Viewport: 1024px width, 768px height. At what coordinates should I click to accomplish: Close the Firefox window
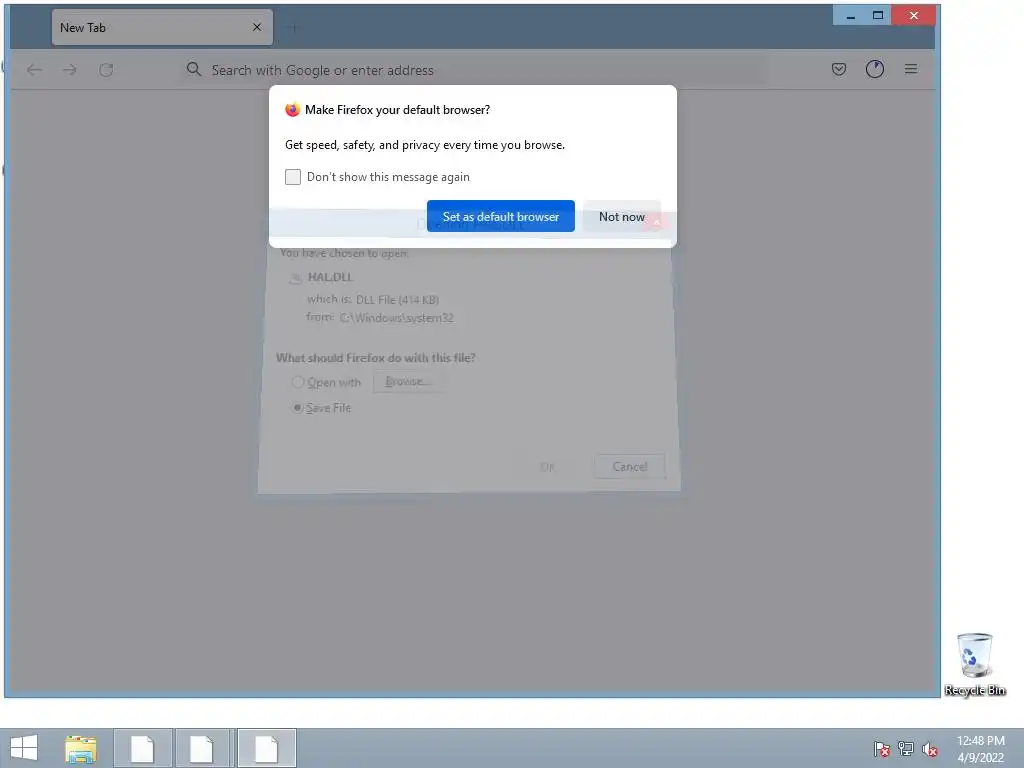914,16
